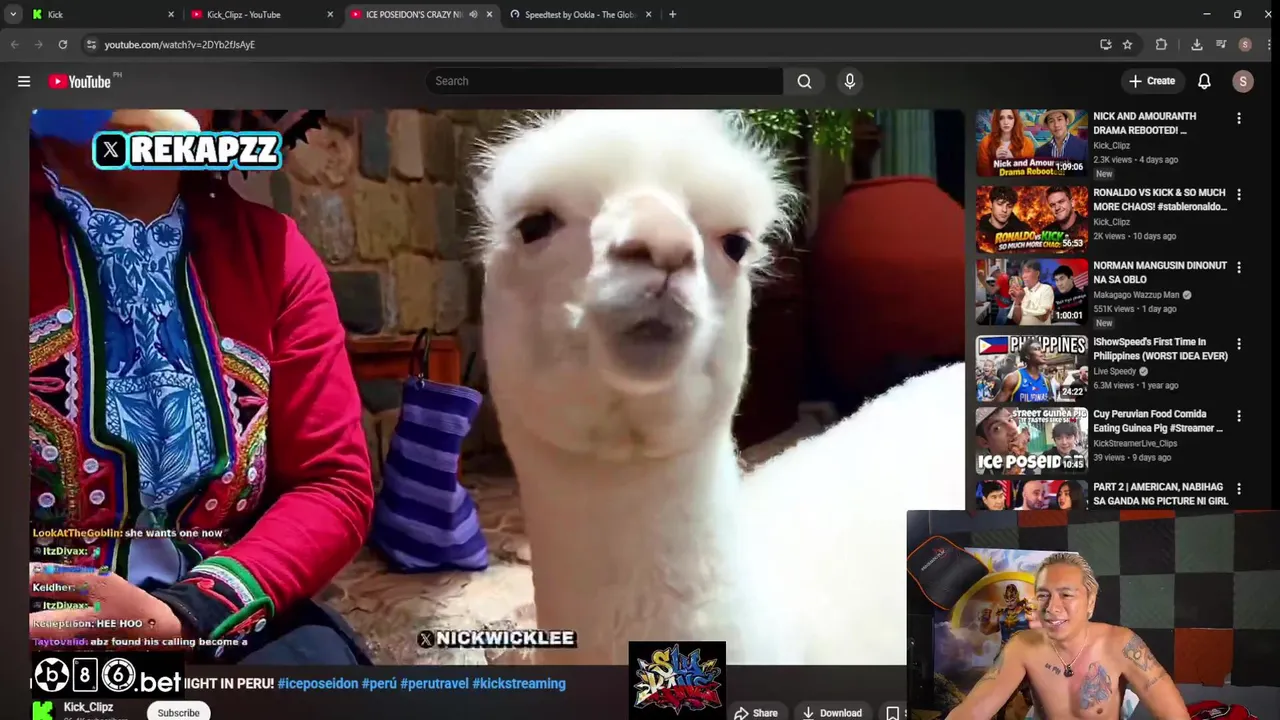Open NICK AND AMOURANTH video thumbnail
Screen dimensions: 1280x720
tap(1031, 142)
